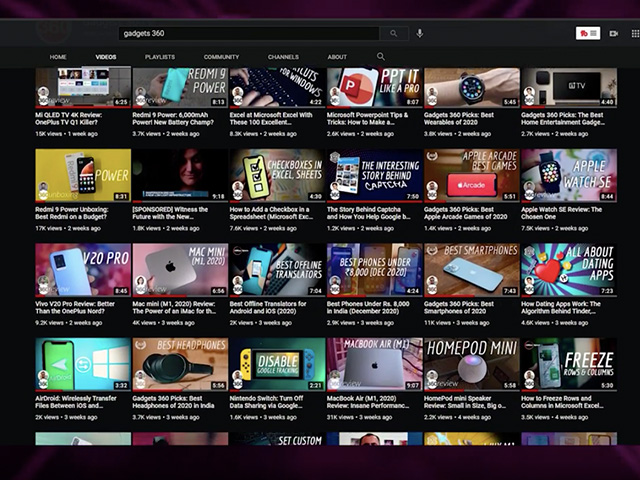Image resolution: width=640 pixels, height=480 pixels.
Task: Select the Channels tab
Action: pos(283,57)
